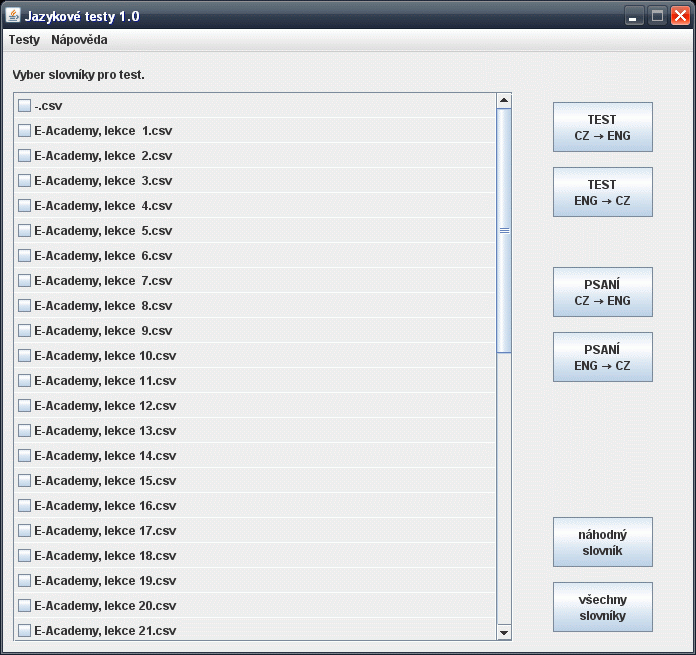Maximize the Jazykové testy window
The image size is (696, 655).
click(x=657, y=16)
